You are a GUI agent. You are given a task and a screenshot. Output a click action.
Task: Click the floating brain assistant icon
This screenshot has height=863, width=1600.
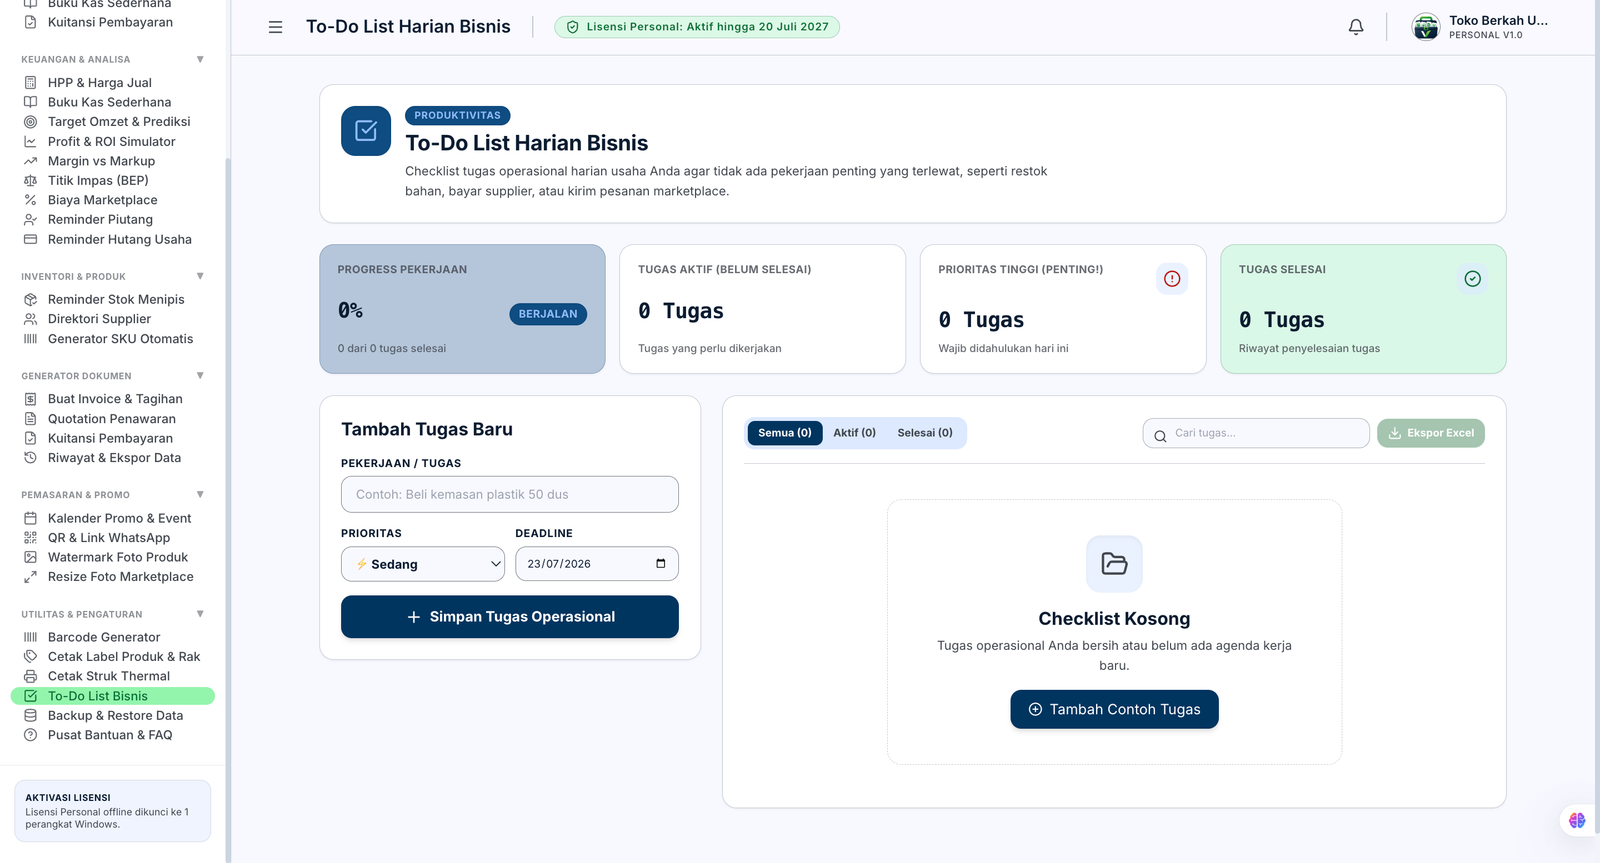tap(1577, 820)
